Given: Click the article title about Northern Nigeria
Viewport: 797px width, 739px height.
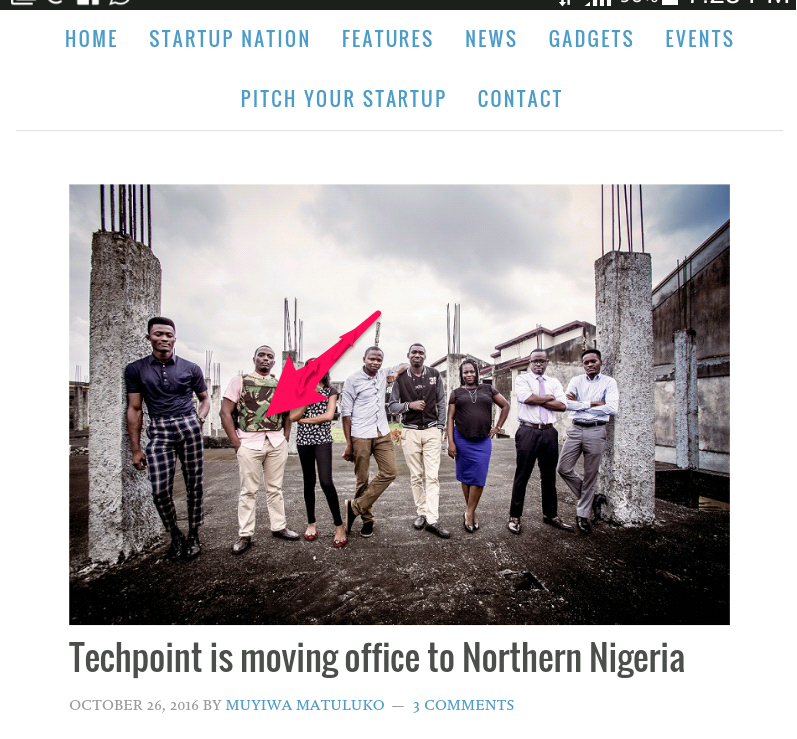Looking at the screenshot, I should [x=377, y=658].
